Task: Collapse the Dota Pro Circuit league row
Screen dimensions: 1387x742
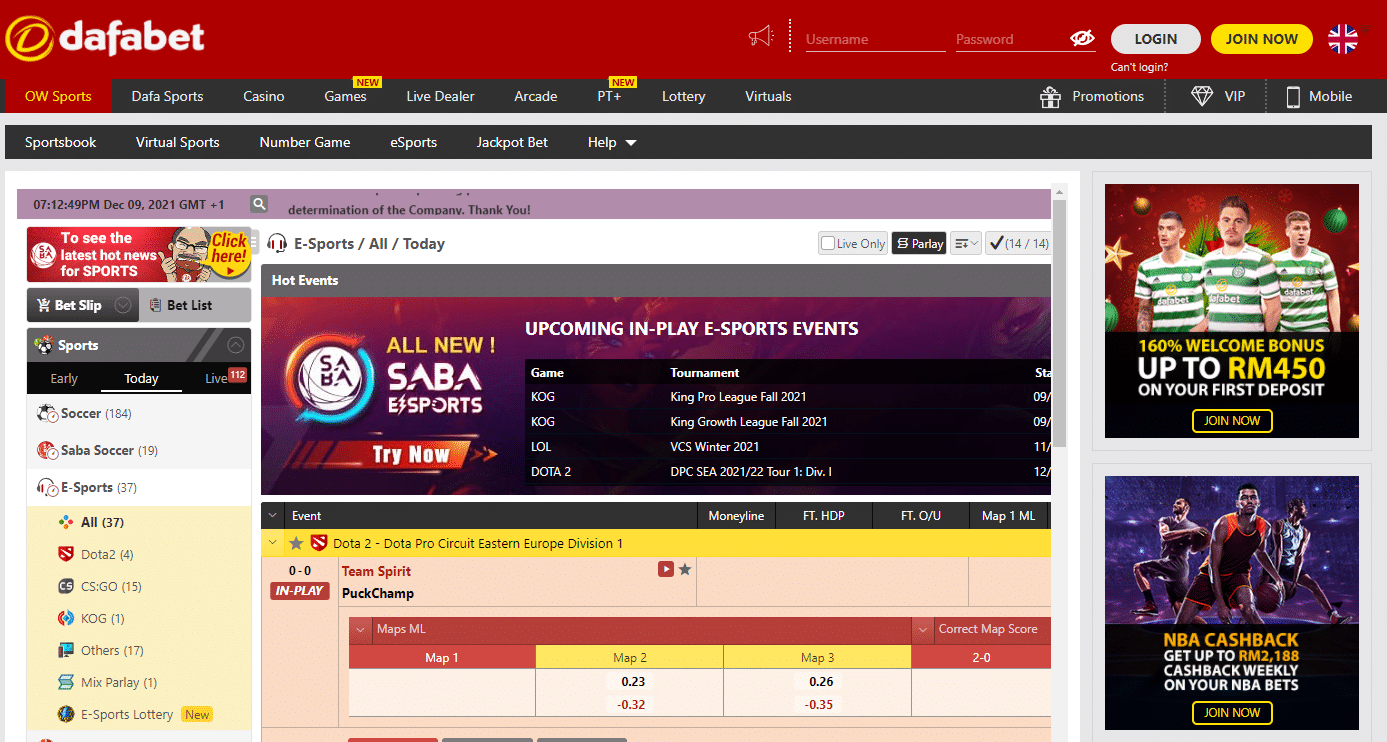Action: [272, 544]
